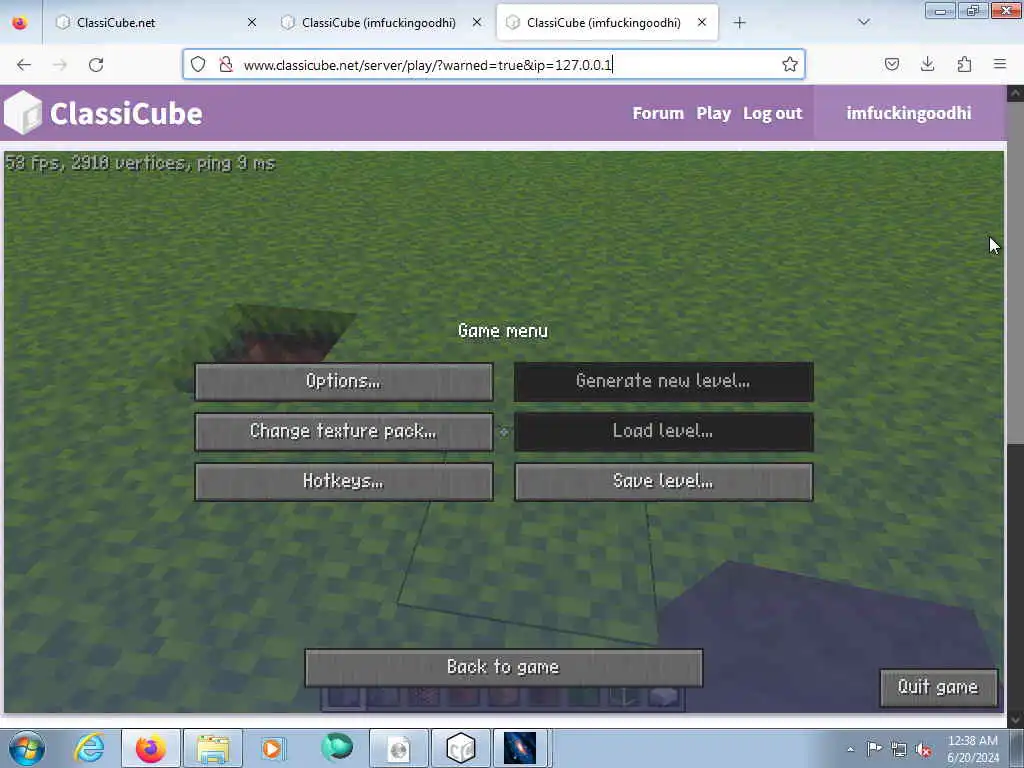
Task: Click the network tray icon
Action: (x=899, y=749)
